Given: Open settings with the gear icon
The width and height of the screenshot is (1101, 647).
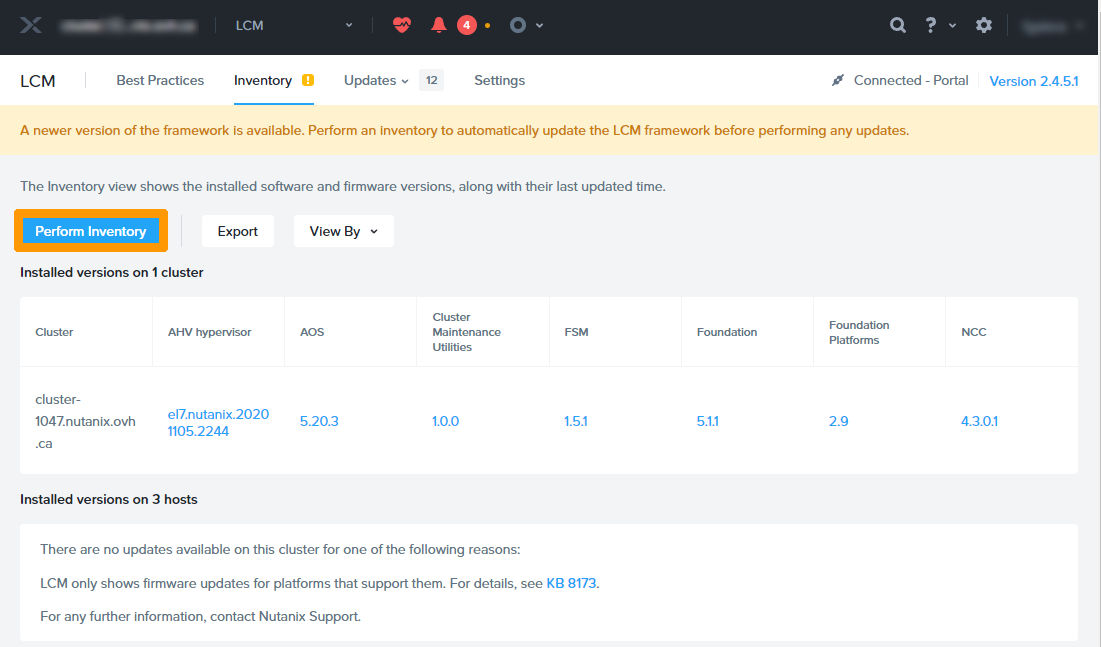Looking at the screenshot, I should tap(984, 25).
